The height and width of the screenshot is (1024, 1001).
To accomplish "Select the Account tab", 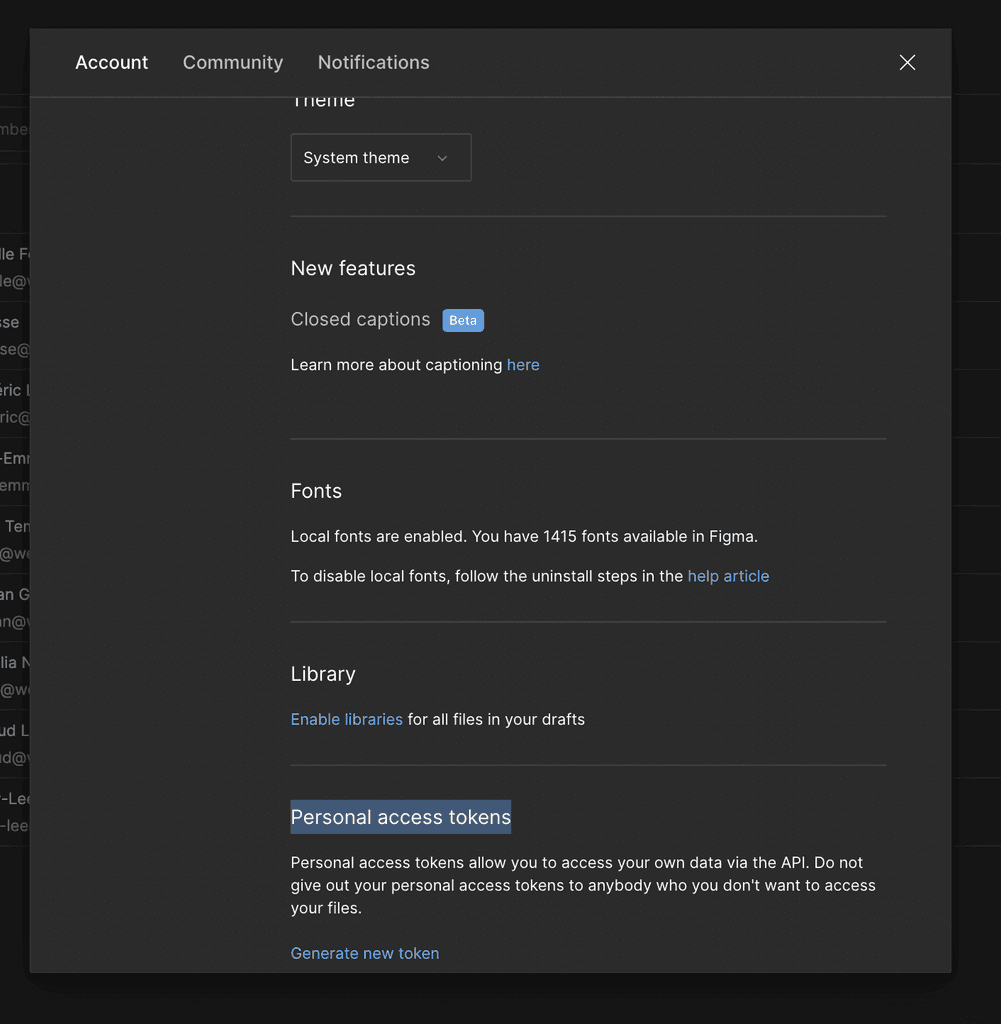I will [x=111, y=62].
